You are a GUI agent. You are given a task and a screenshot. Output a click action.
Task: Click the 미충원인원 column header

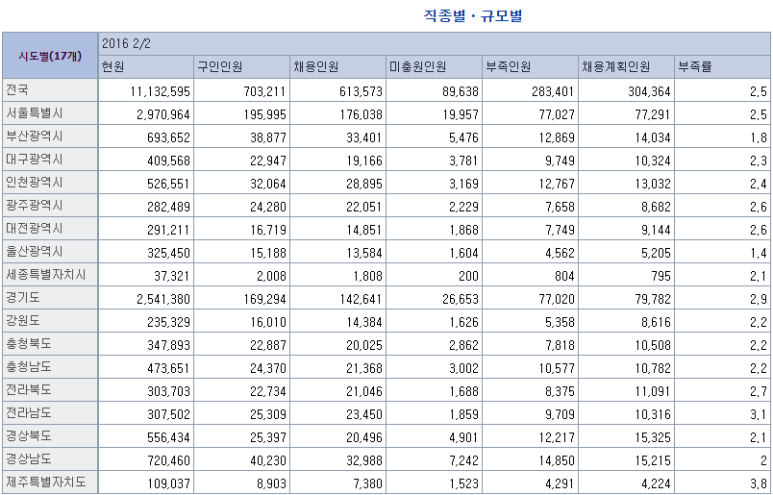click(418, 67)
